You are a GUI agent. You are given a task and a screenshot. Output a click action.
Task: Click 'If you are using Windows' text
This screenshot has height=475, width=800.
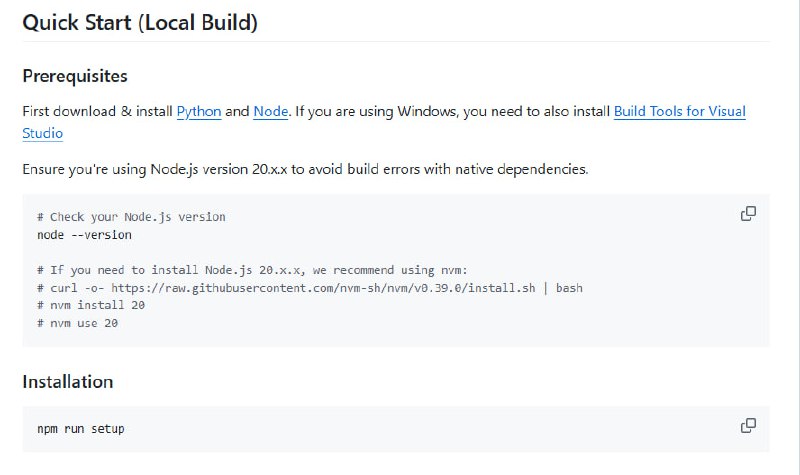(375, 111)
